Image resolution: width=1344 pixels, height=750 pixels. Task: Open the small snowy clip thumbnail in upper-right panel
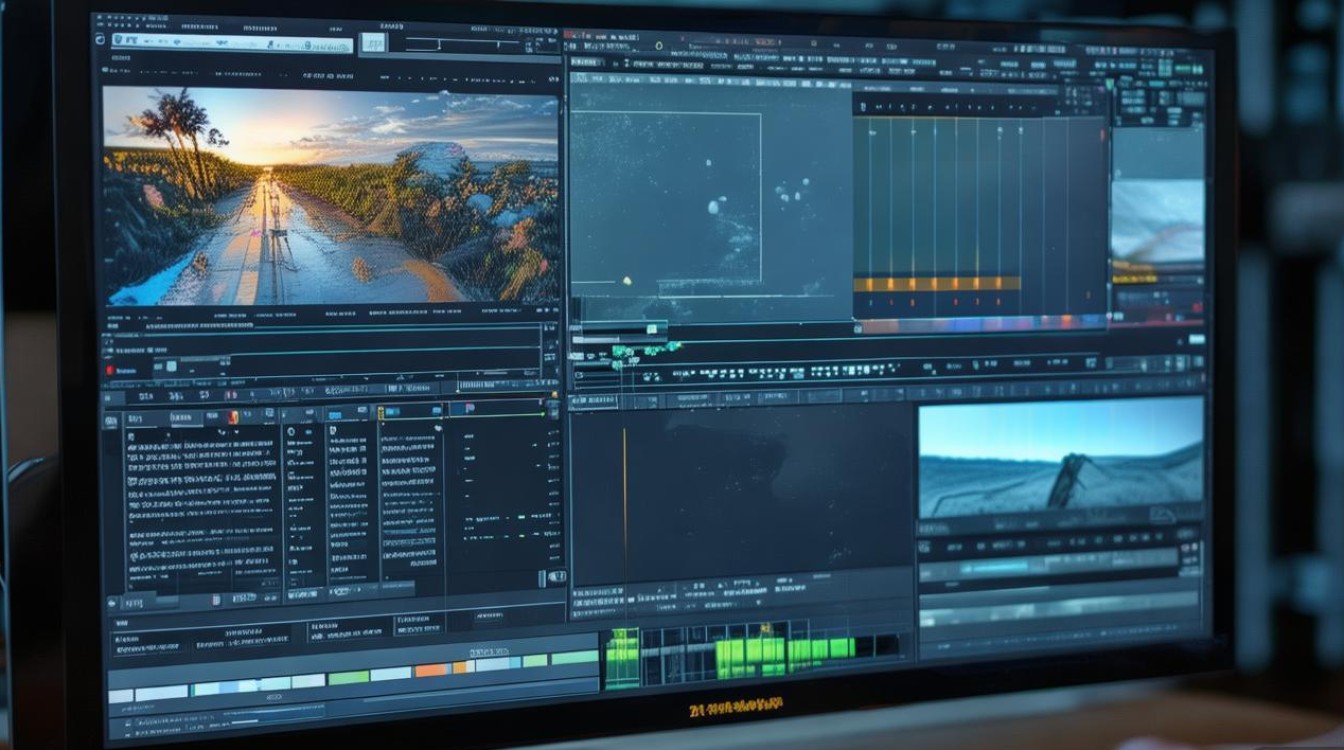(x=1157, y=221)
